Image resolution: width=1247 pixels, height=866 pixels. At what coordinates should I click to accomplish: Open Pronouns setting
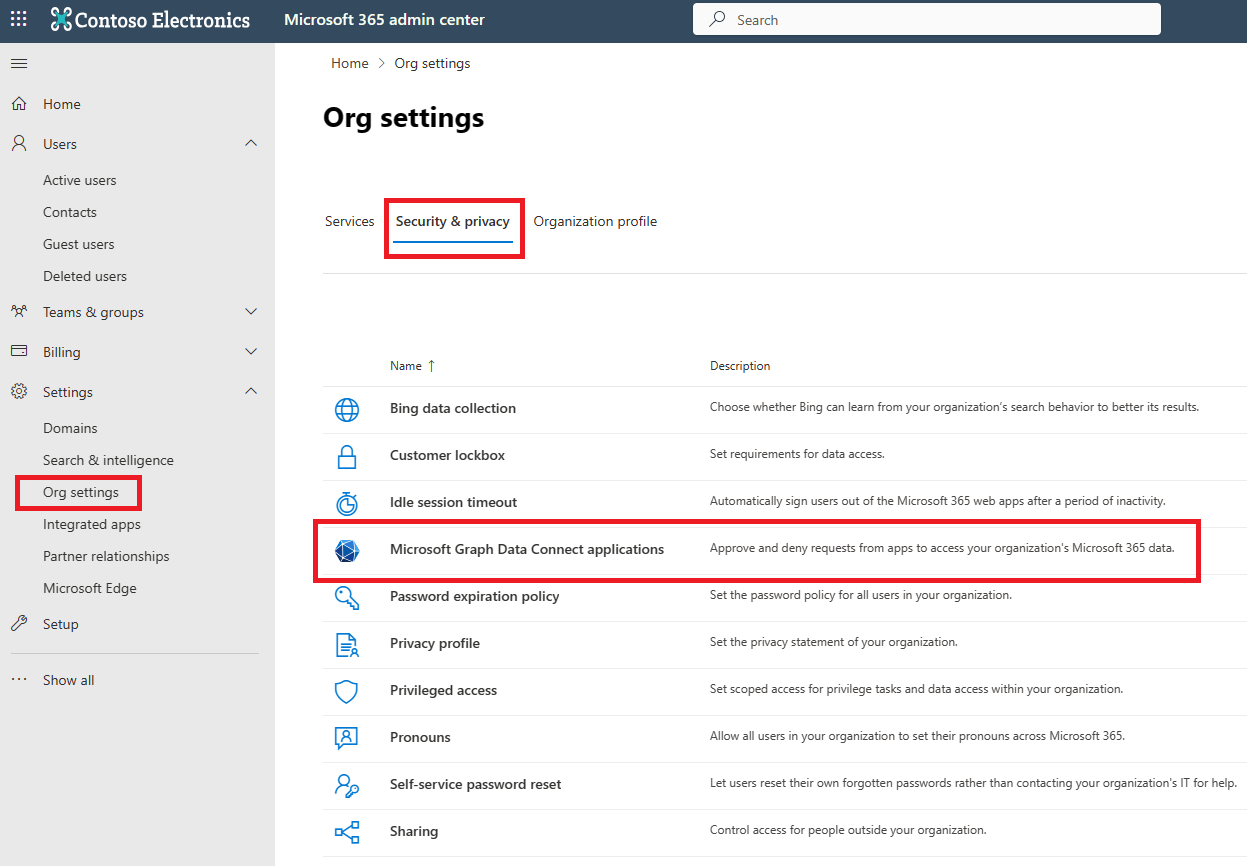pos(420,737)
